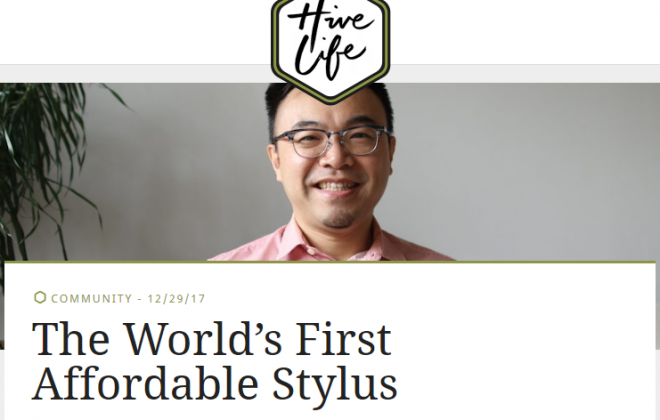Open the COMMUNITY category link

click(91, 298)
